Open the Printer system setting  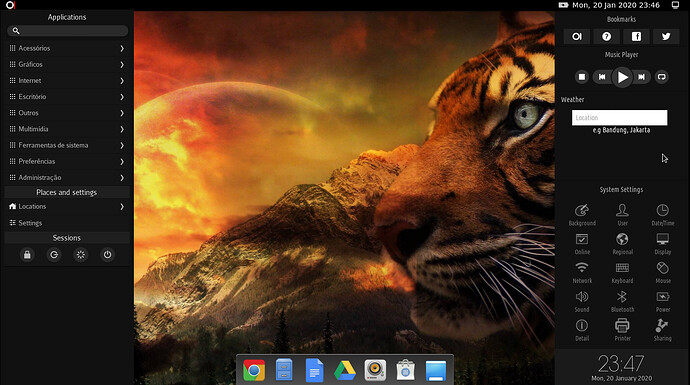pos(622,330)
